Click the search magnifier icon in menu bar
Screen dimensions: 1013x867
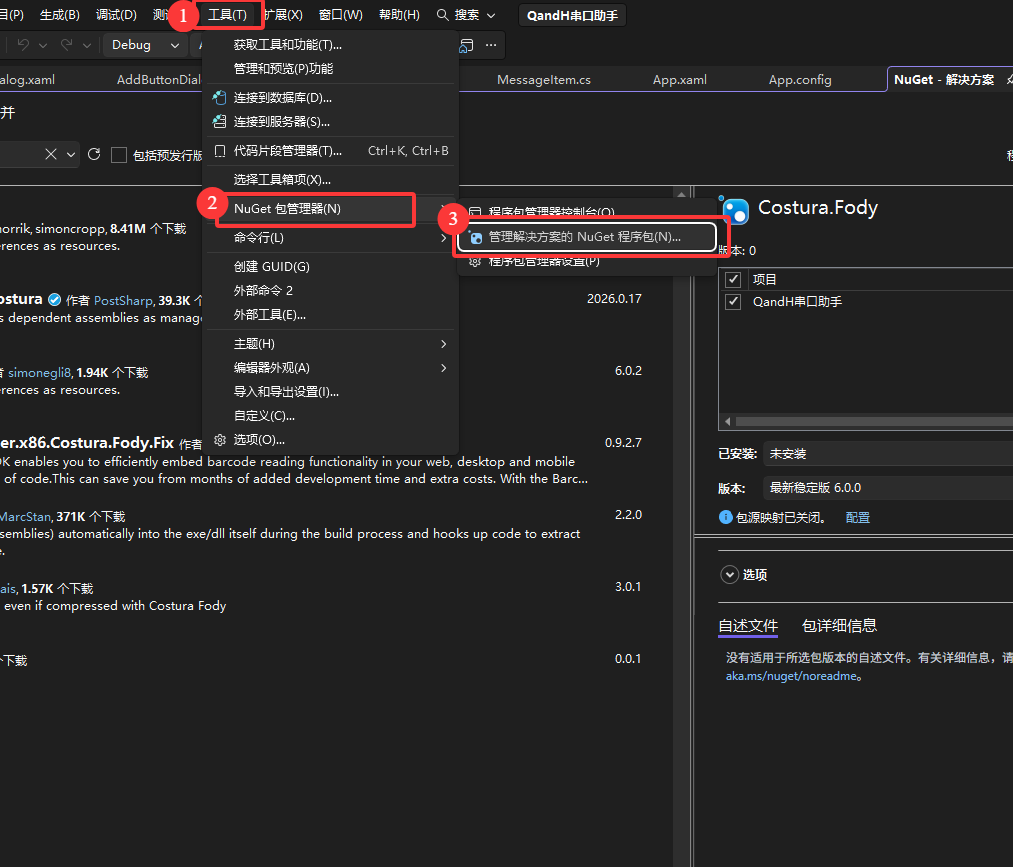tap(443, 15)
